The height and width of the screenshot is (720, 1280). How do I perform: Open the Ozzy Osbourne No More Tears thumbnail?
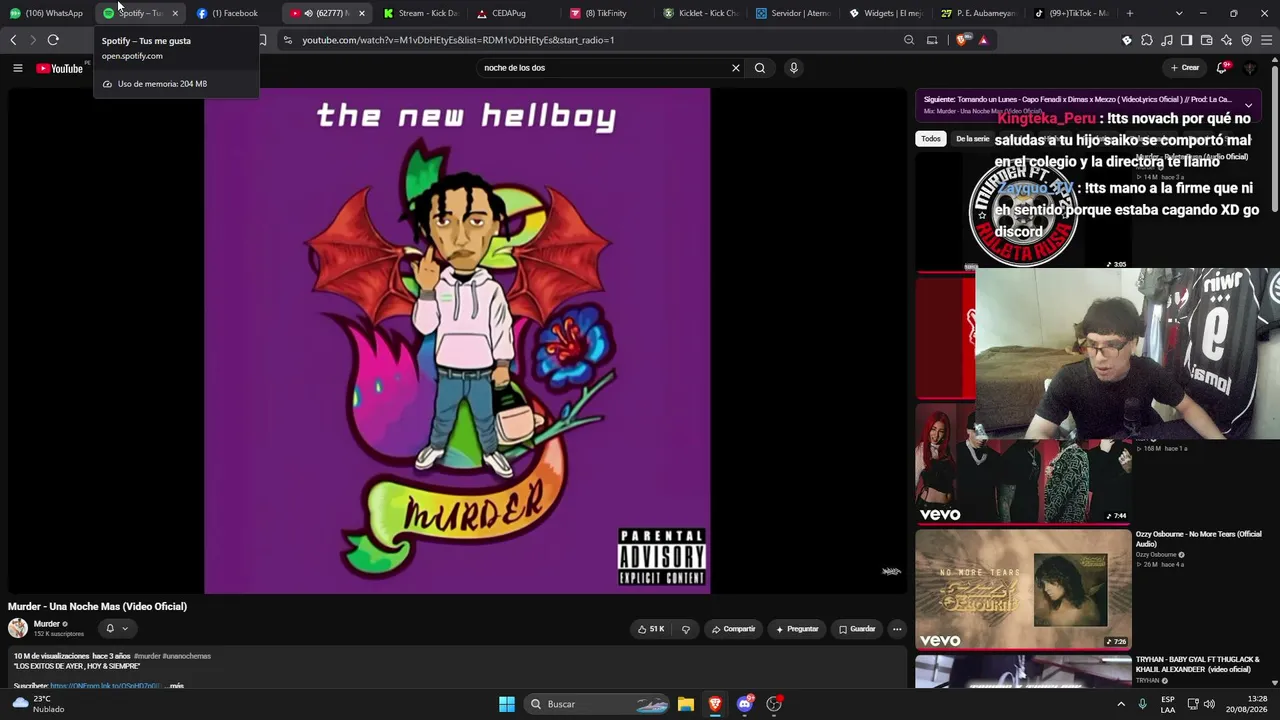(x=1023, y=589)
